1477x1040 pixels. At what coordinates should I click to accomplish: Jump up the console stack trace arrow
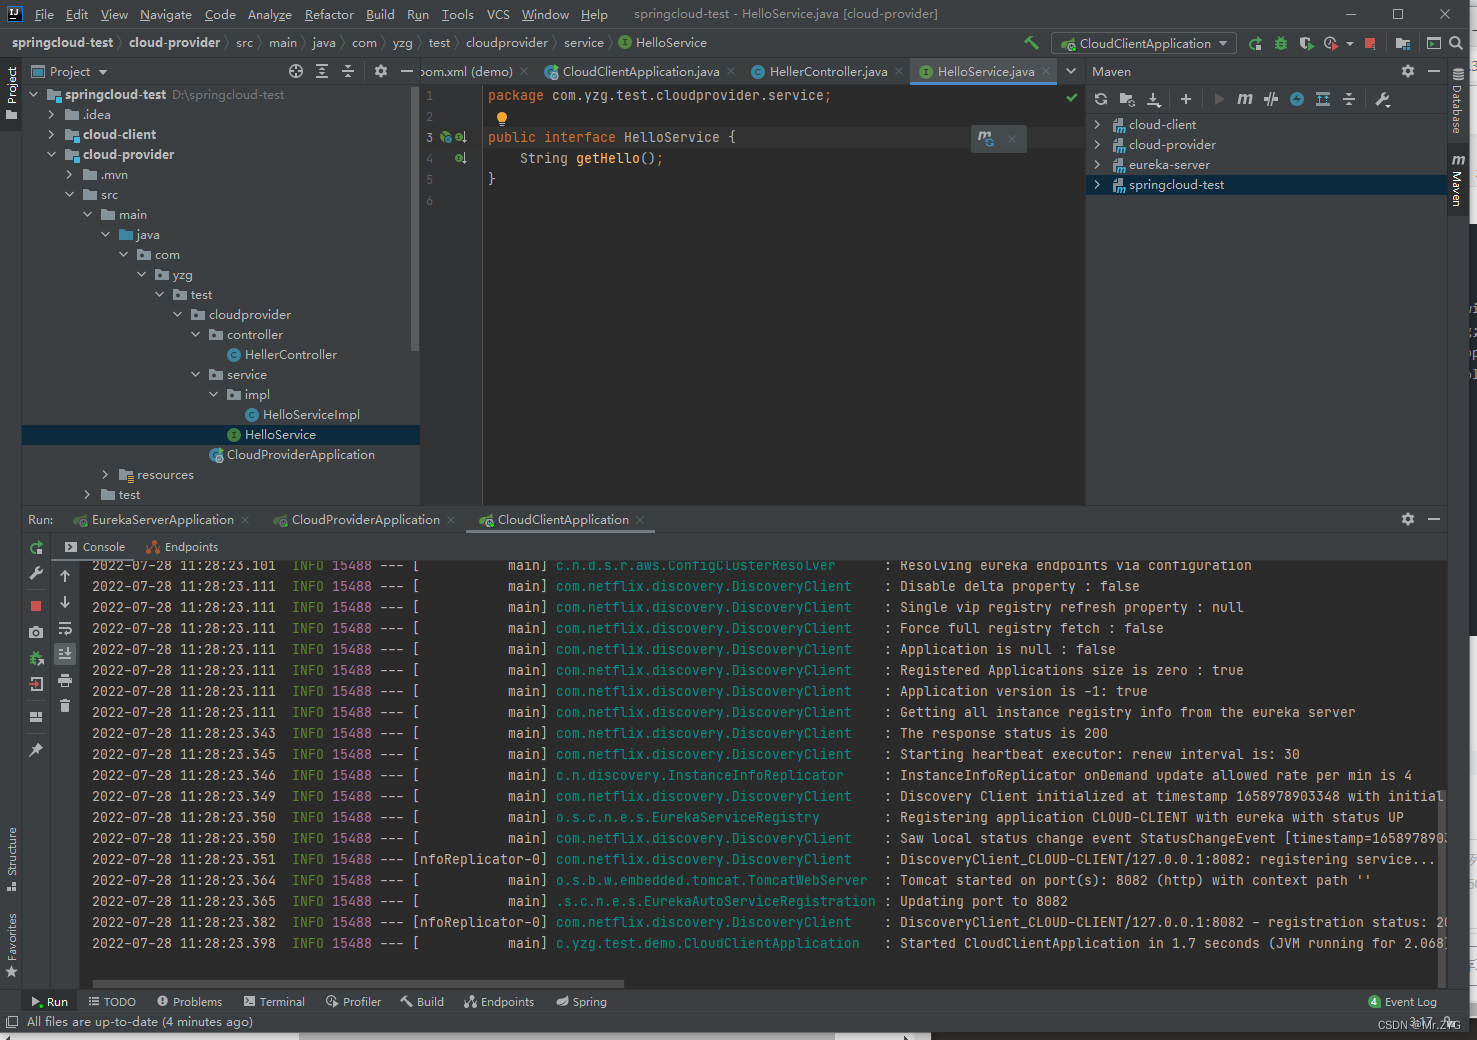click(65, 576)
